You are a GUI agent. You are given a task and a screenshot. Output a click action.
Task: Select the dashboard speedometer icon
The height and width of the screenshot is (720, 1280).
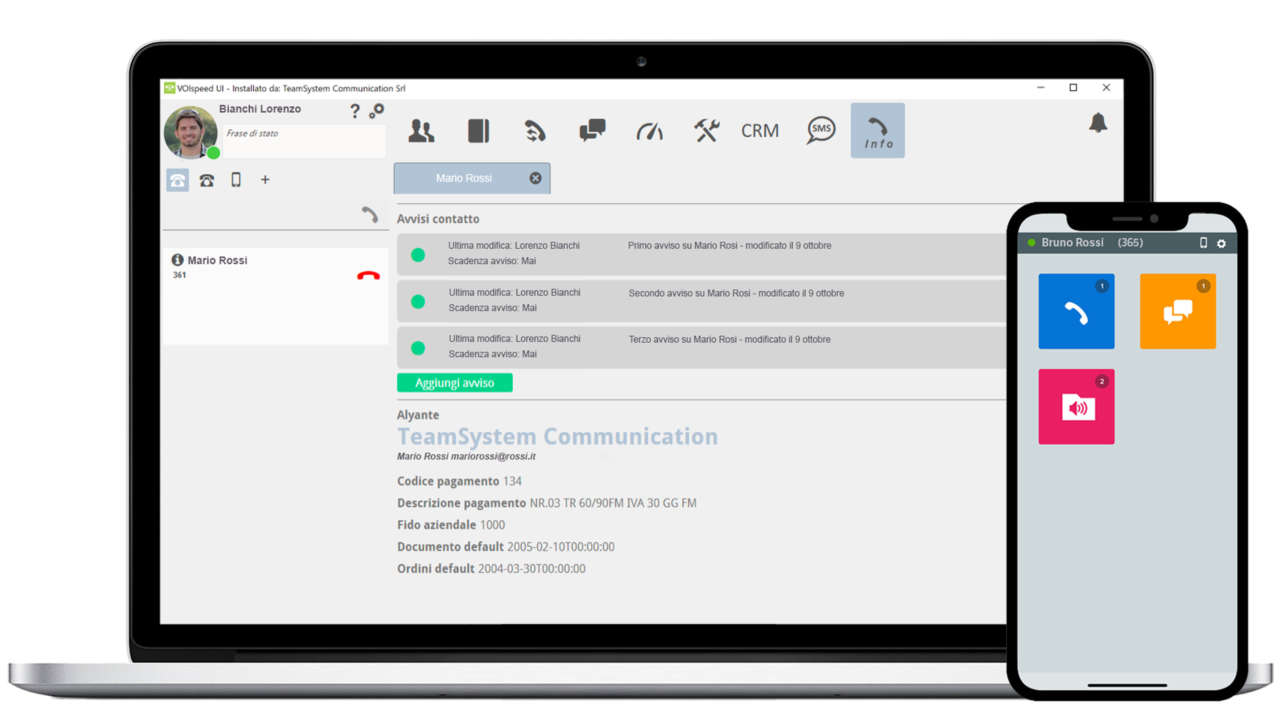pos(649,130)
